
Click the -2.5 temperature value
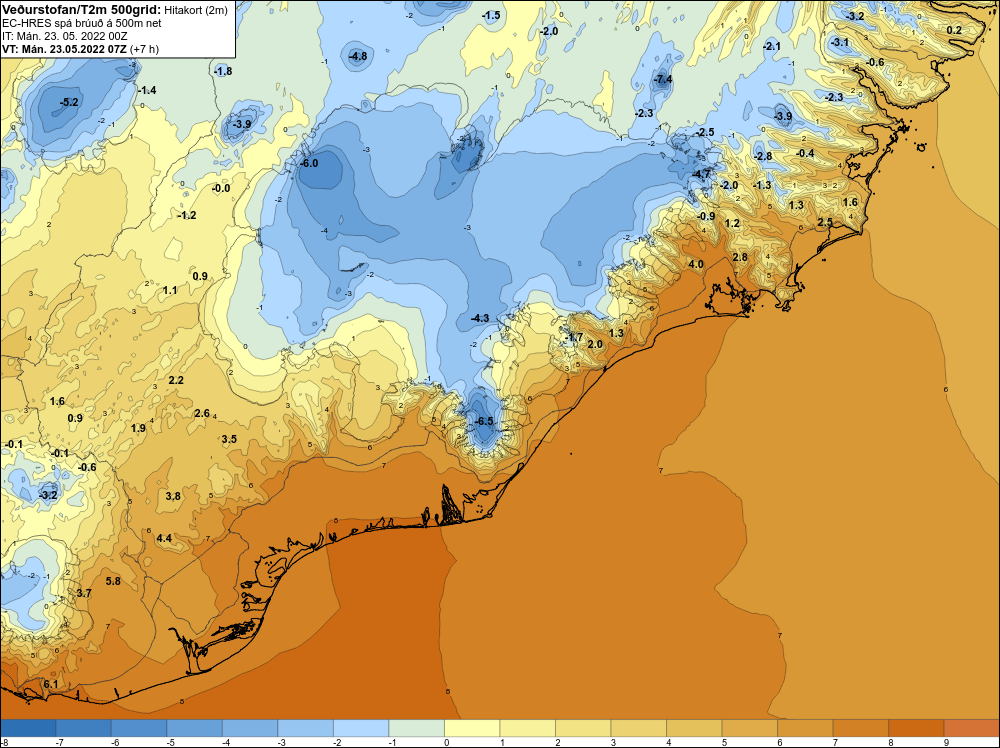[705, 133]
